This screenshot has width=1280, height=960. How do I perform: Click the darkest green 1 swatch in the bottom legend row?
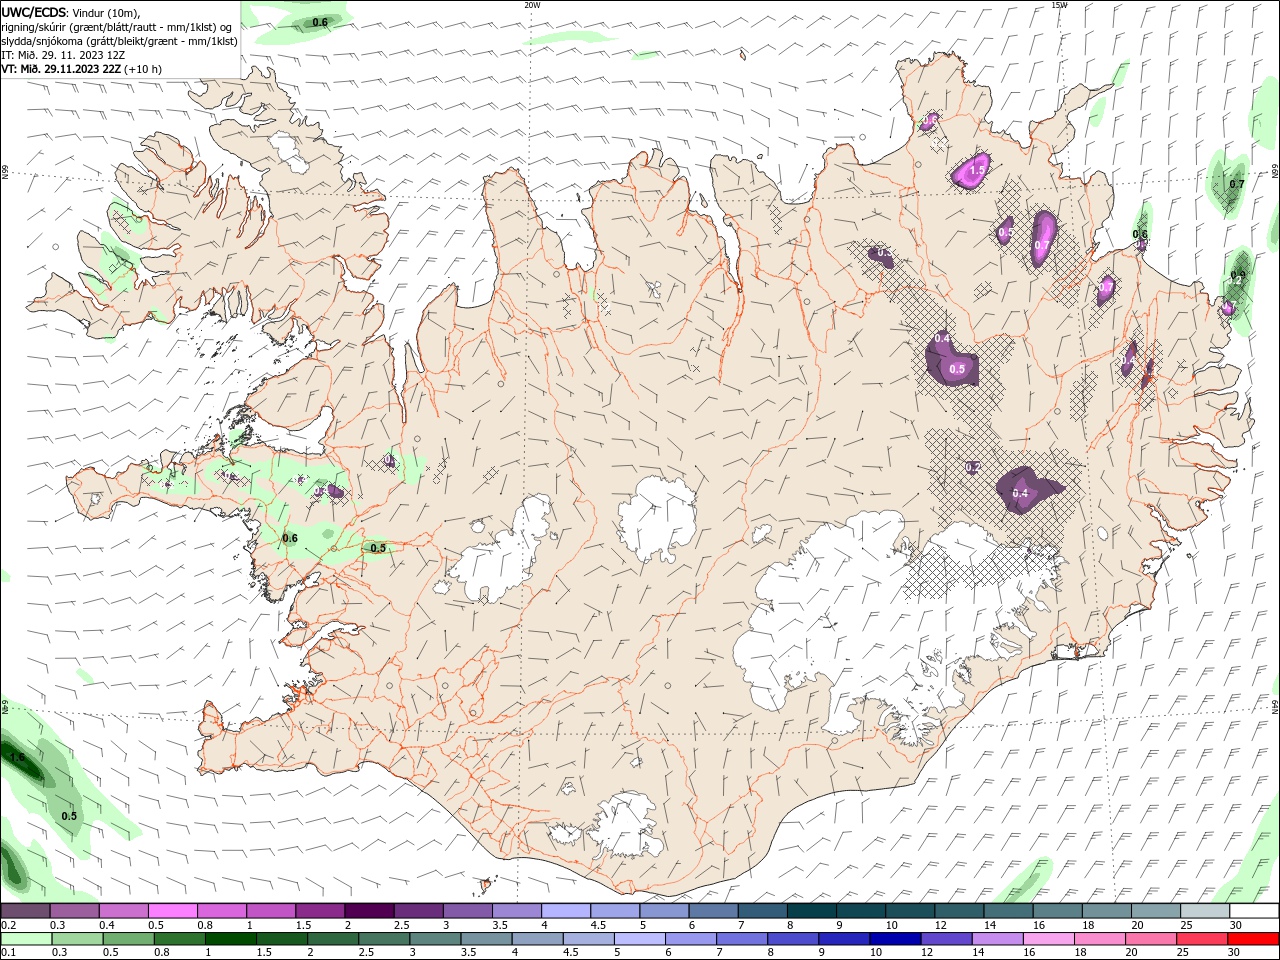230,939
